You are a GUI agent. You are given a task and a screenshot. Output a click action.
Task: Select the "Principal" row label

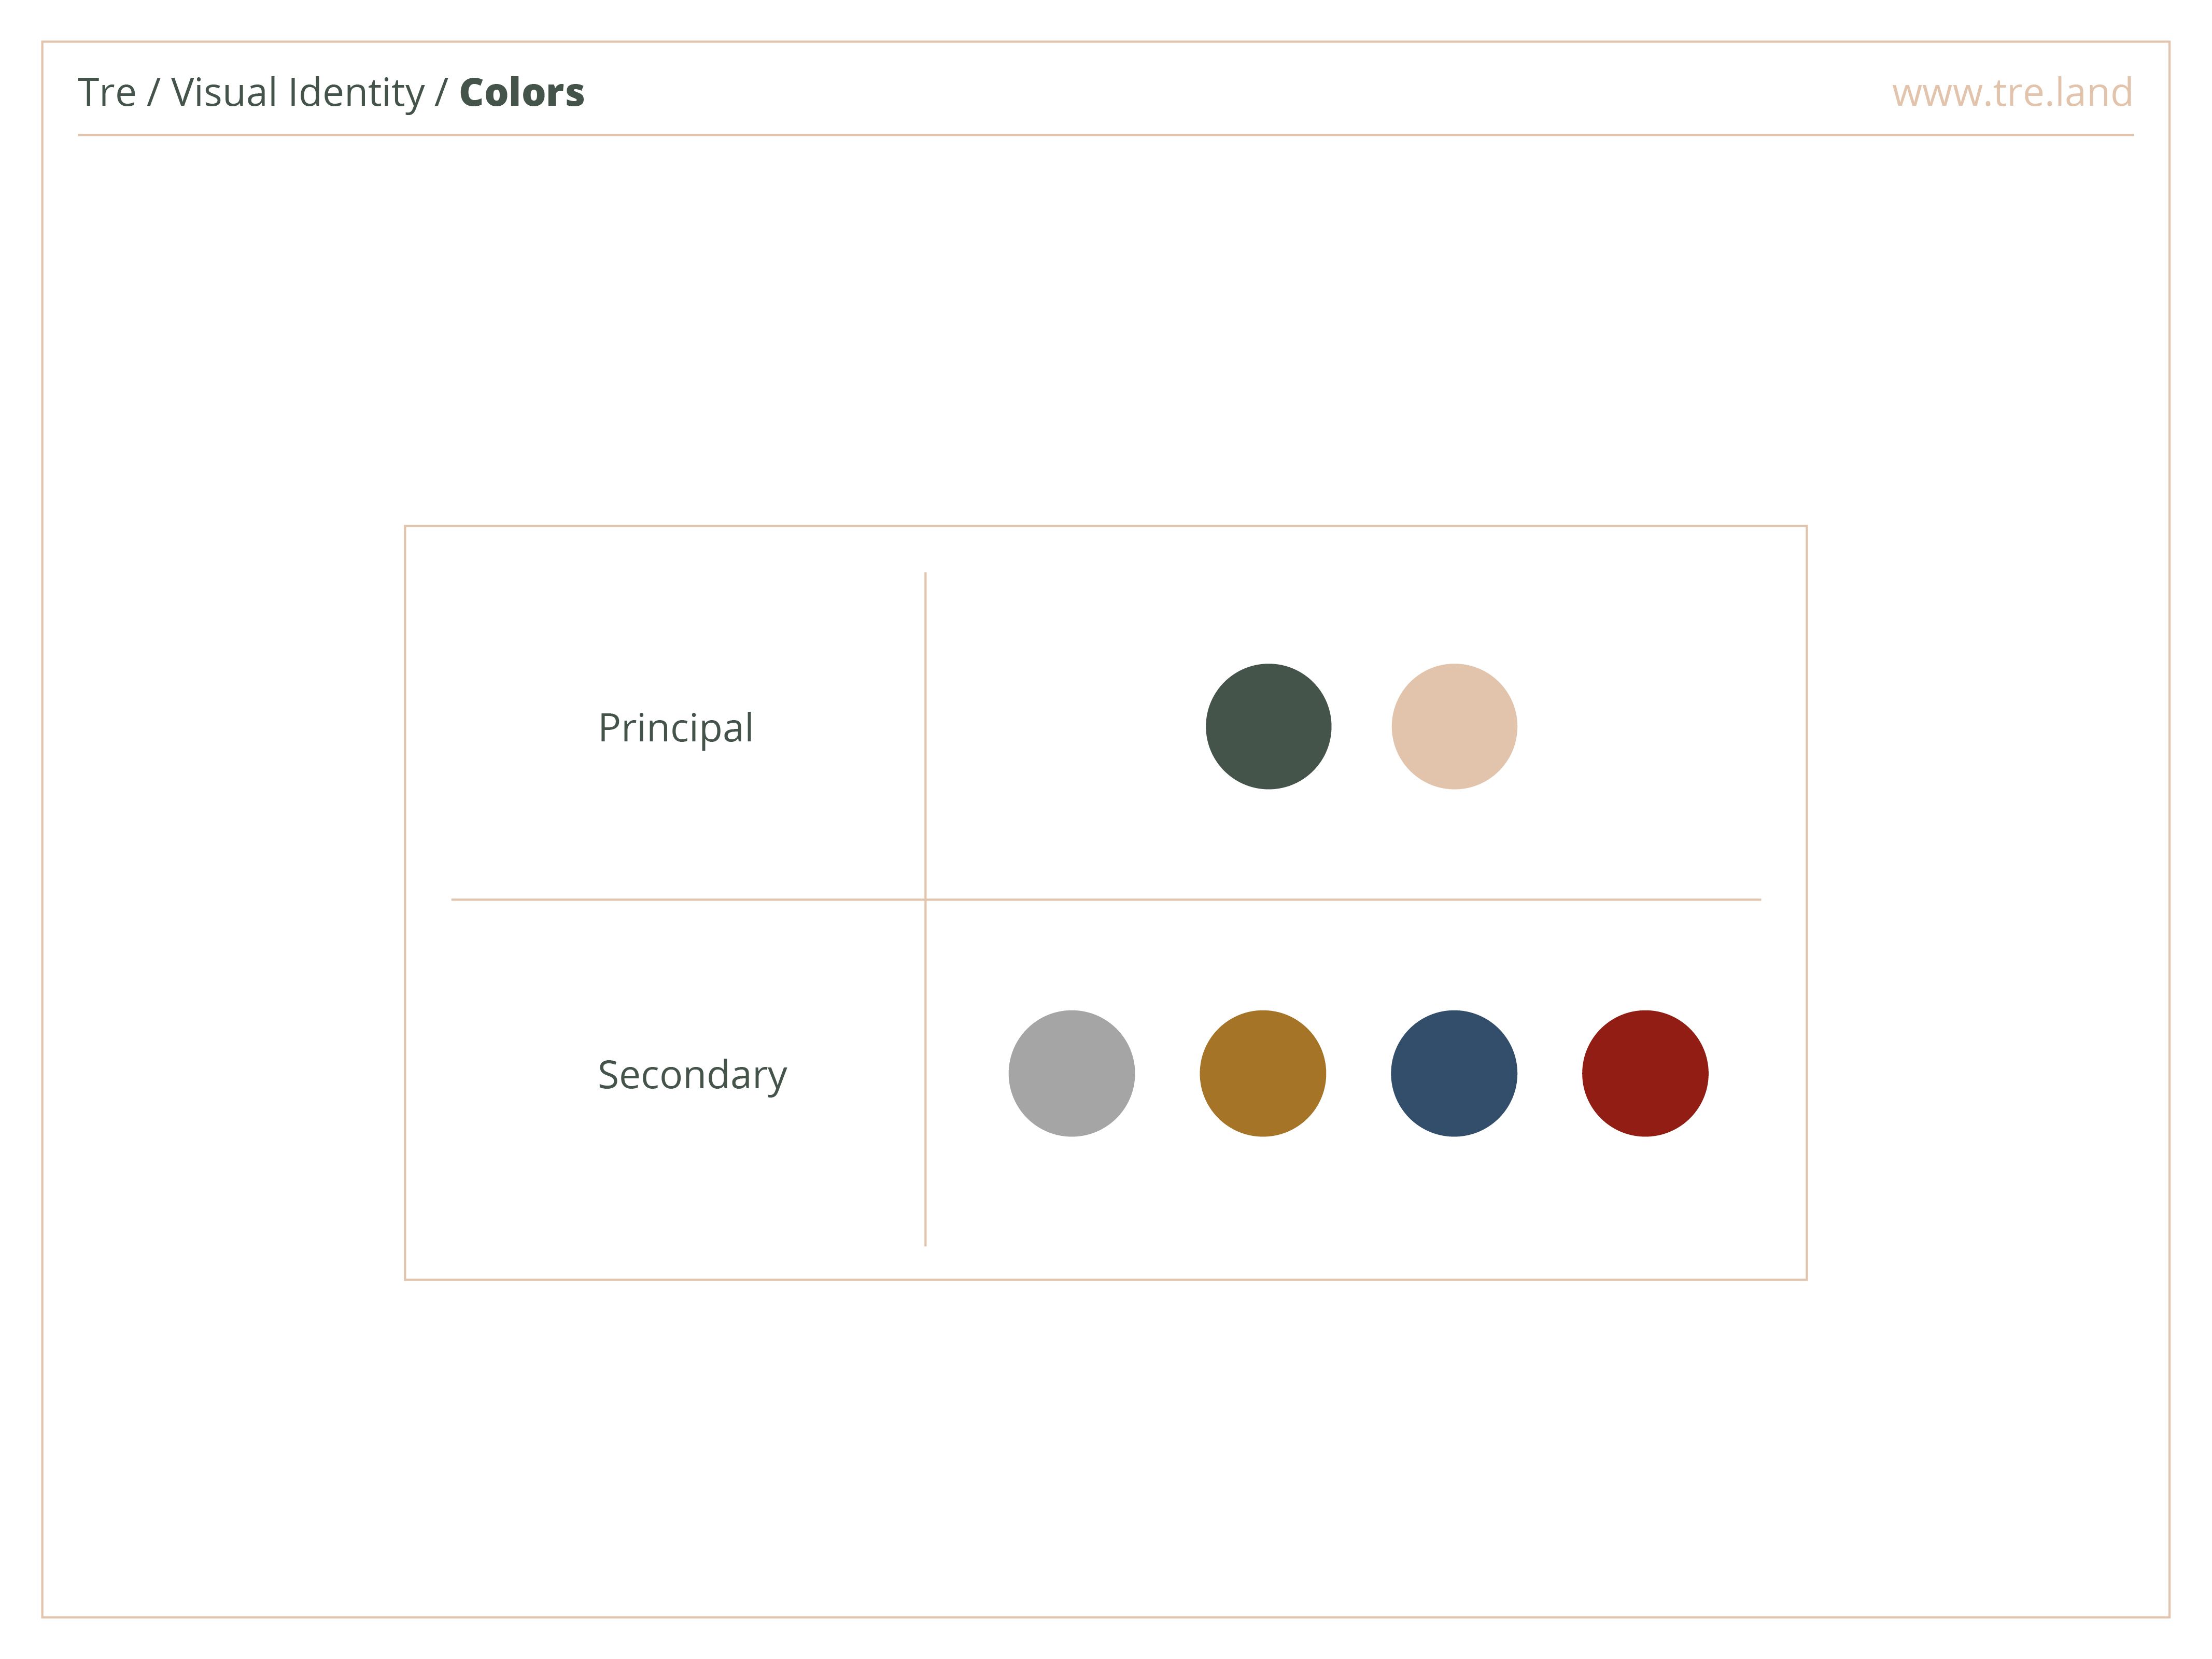pyautogui.click(x=675, y=728)
